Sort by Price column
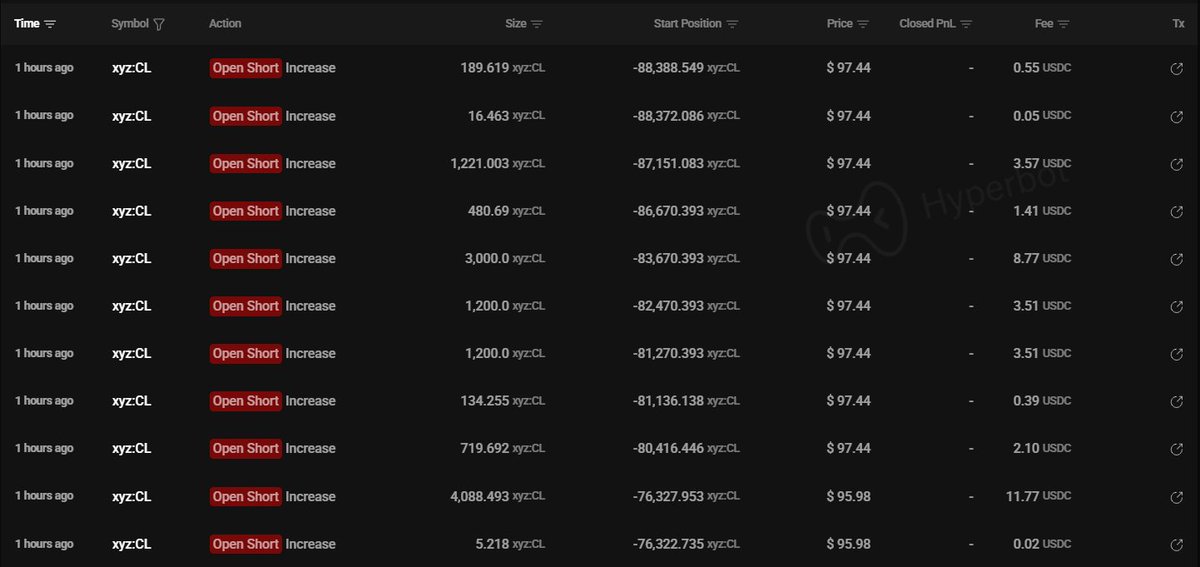 [863, 24]
